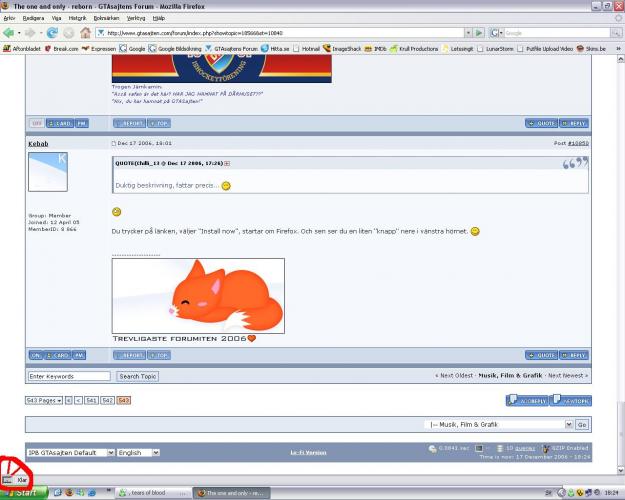Image resolution: width=625 pixels, height=500 pixels.
Task: Click the Quote button on Kebab's post
Action: click(x=542, y=355)
